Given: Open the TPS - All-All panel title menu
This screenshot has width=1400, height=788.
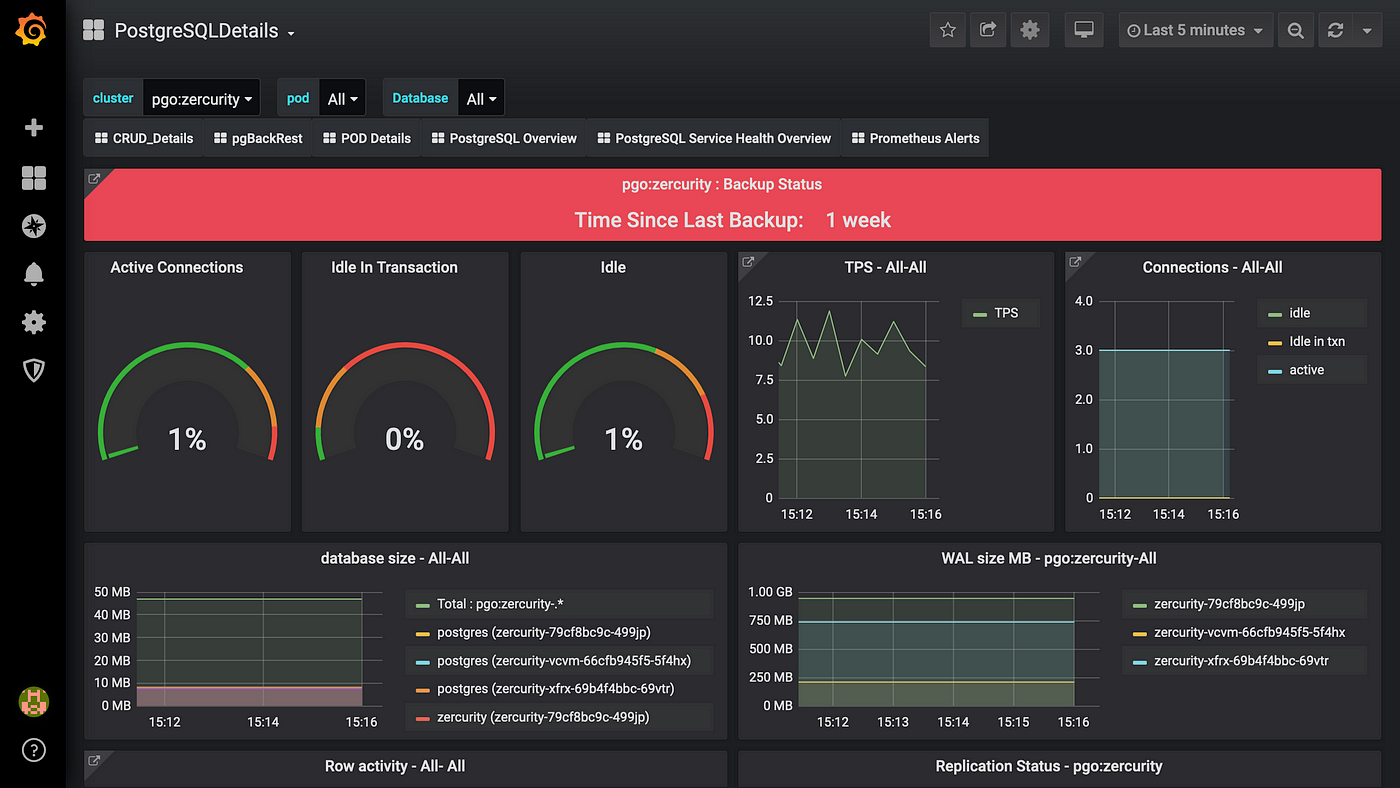Looking at the screenshot, I should 886,267.
